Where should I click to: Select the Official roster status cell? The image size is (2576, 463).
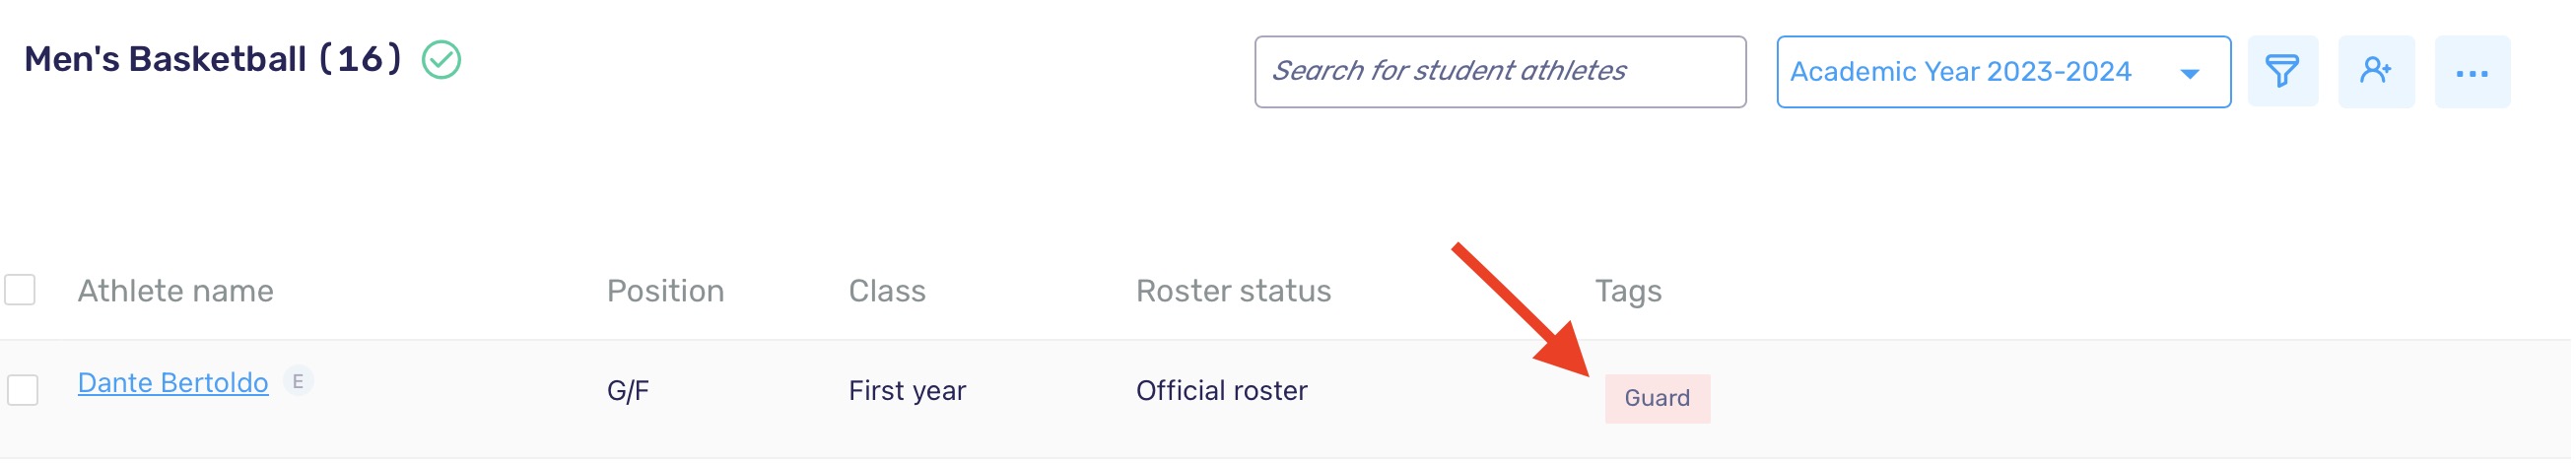pos(1223,391)
